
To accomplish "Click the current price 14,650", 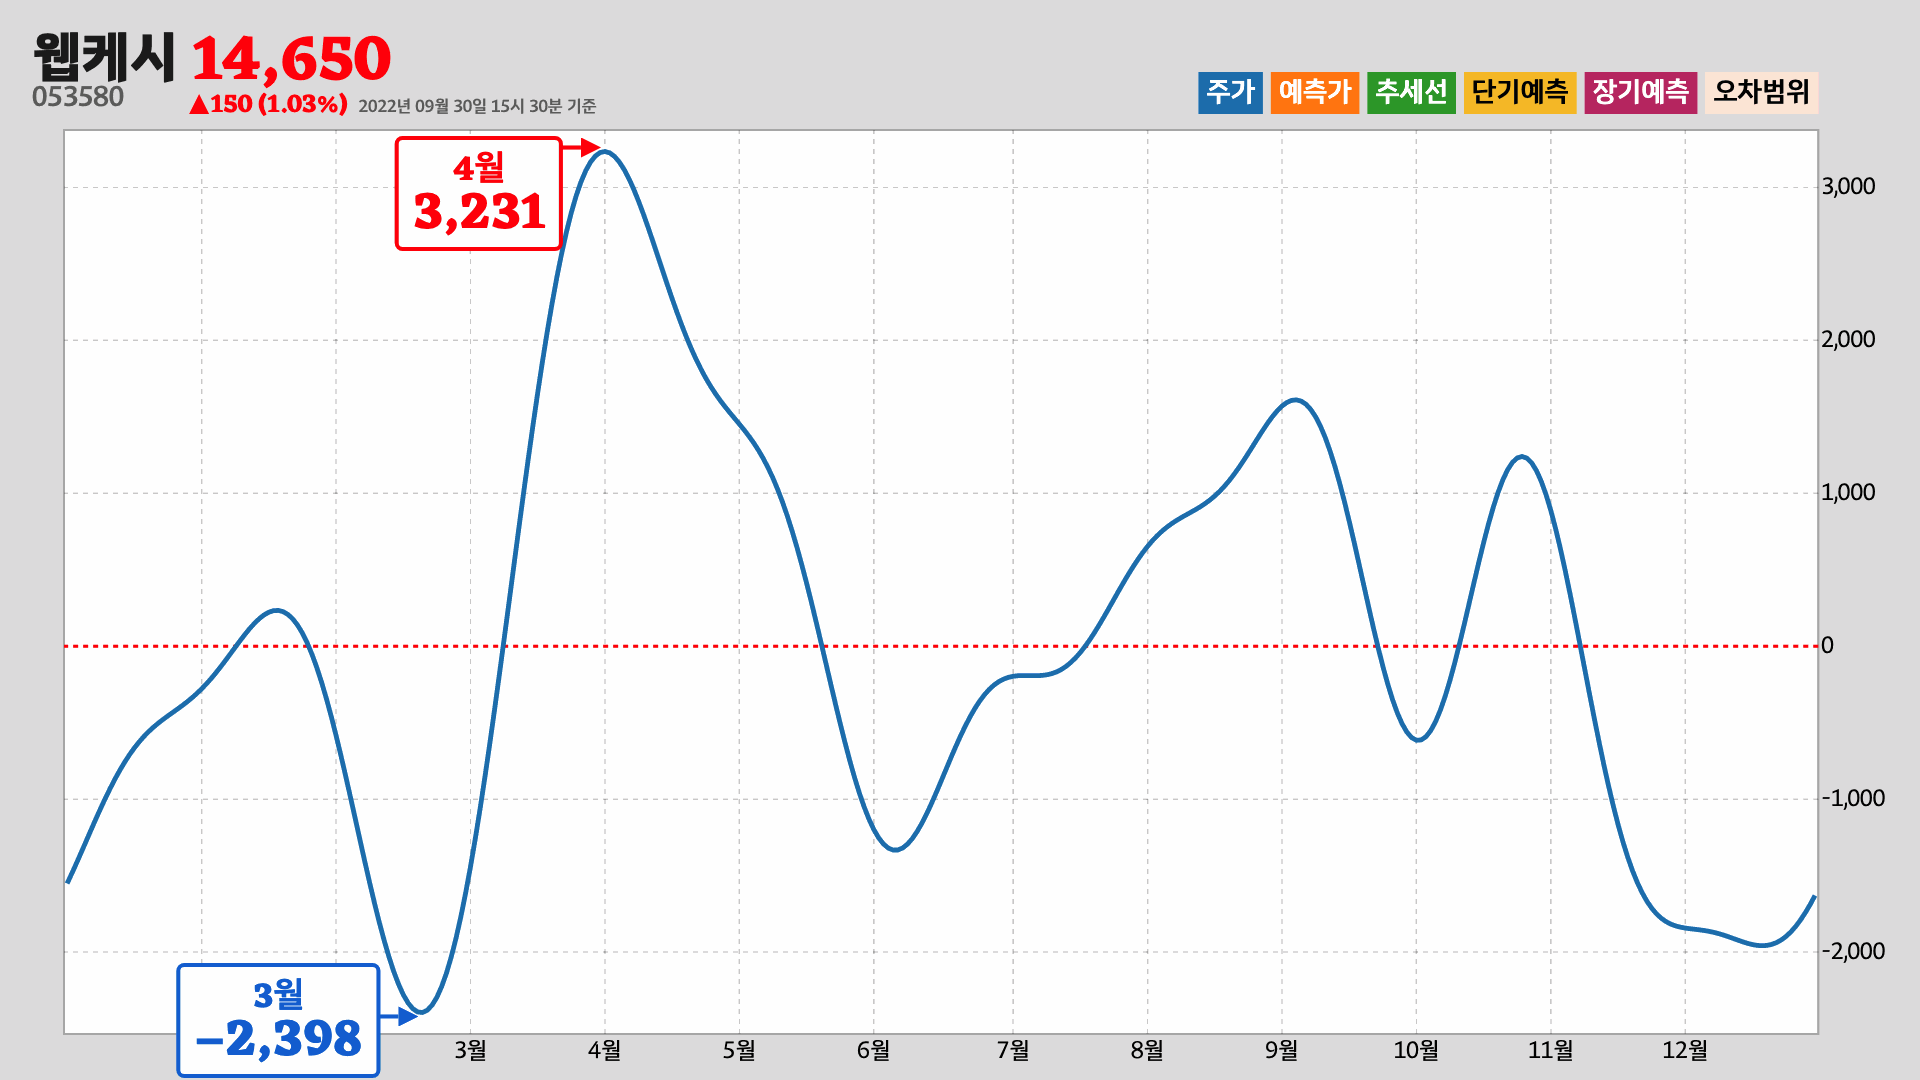I will click(290, 59).
